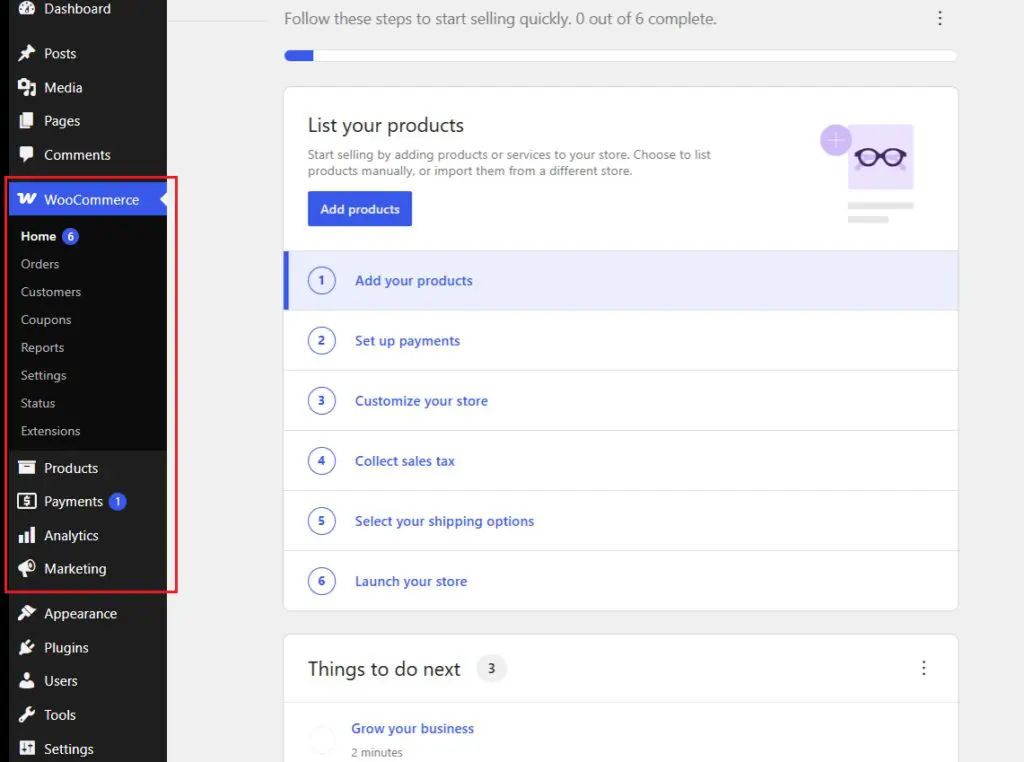
Task: Expand the Collect sales tax step
Action: 620,460
